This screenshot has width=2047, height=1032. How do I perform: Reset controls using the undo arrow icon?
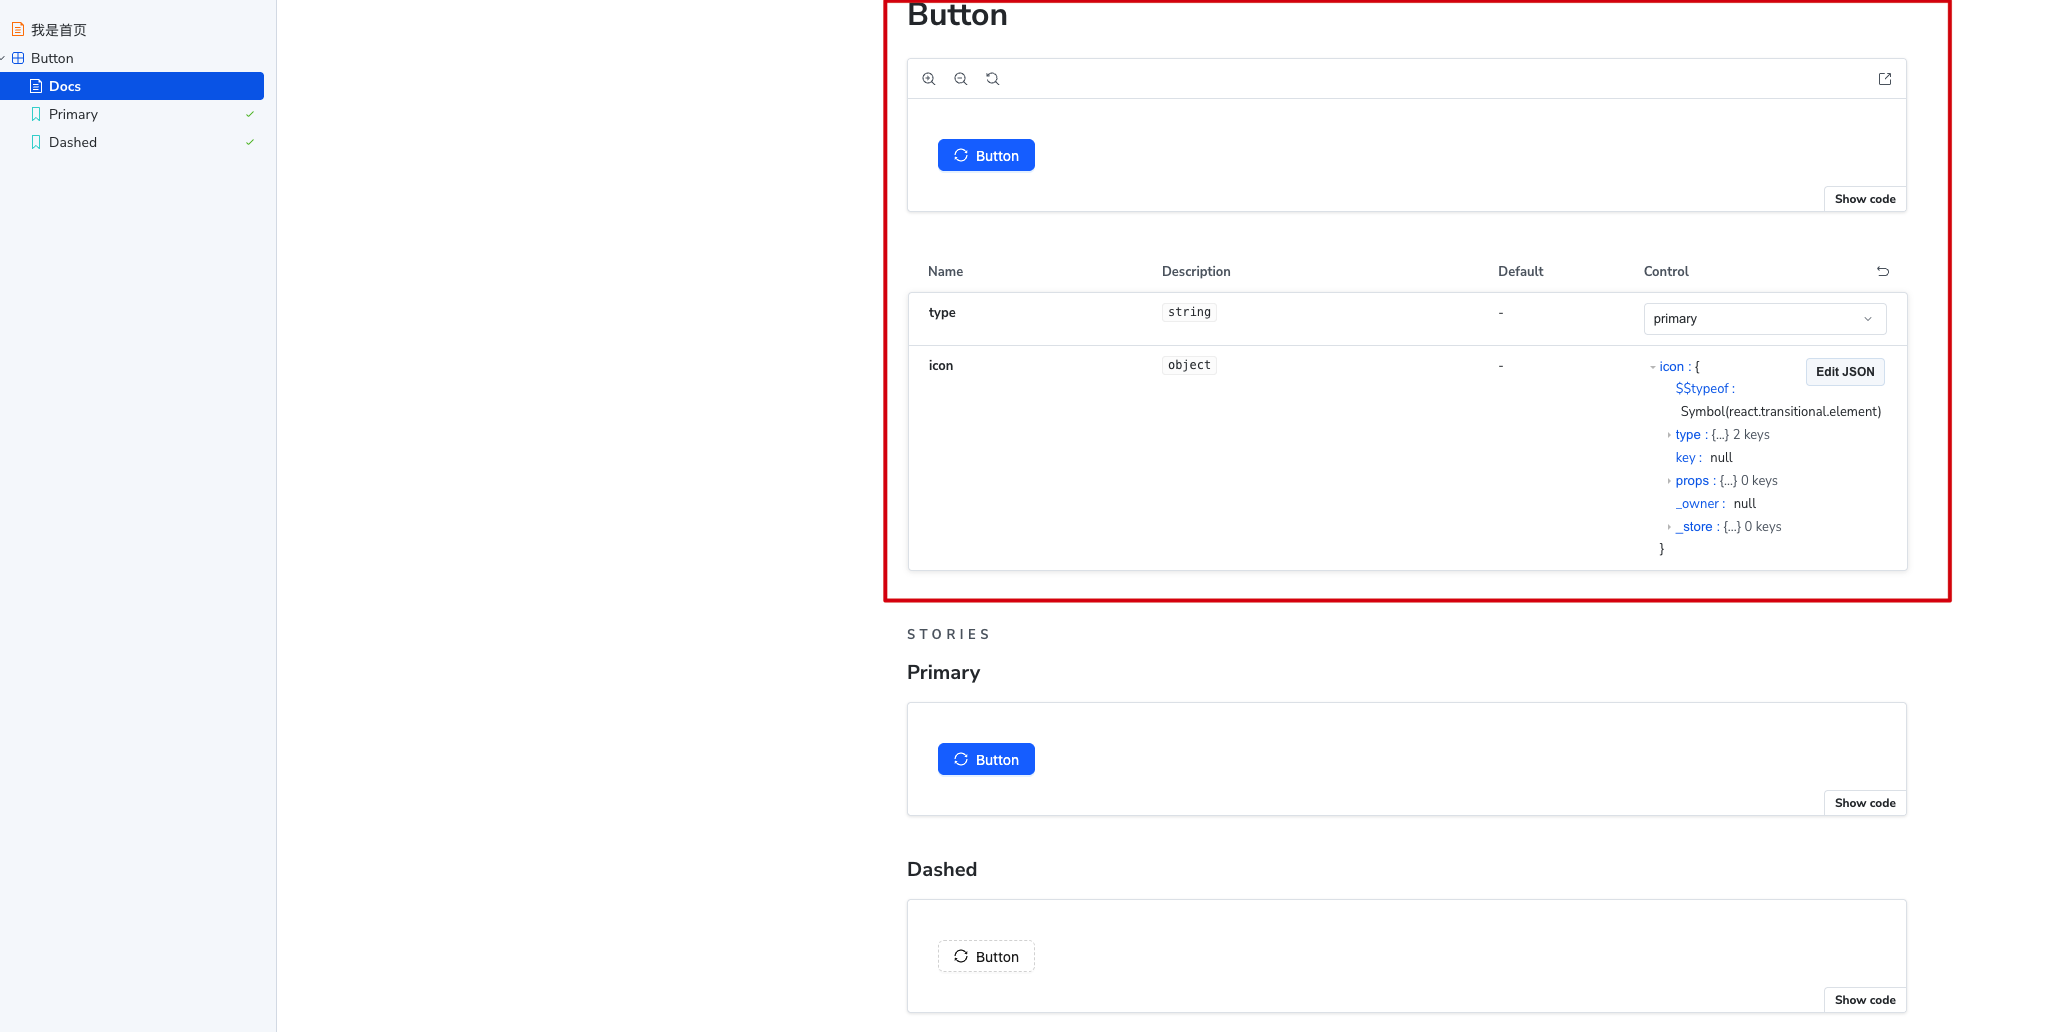click(x=1883, y=271)
